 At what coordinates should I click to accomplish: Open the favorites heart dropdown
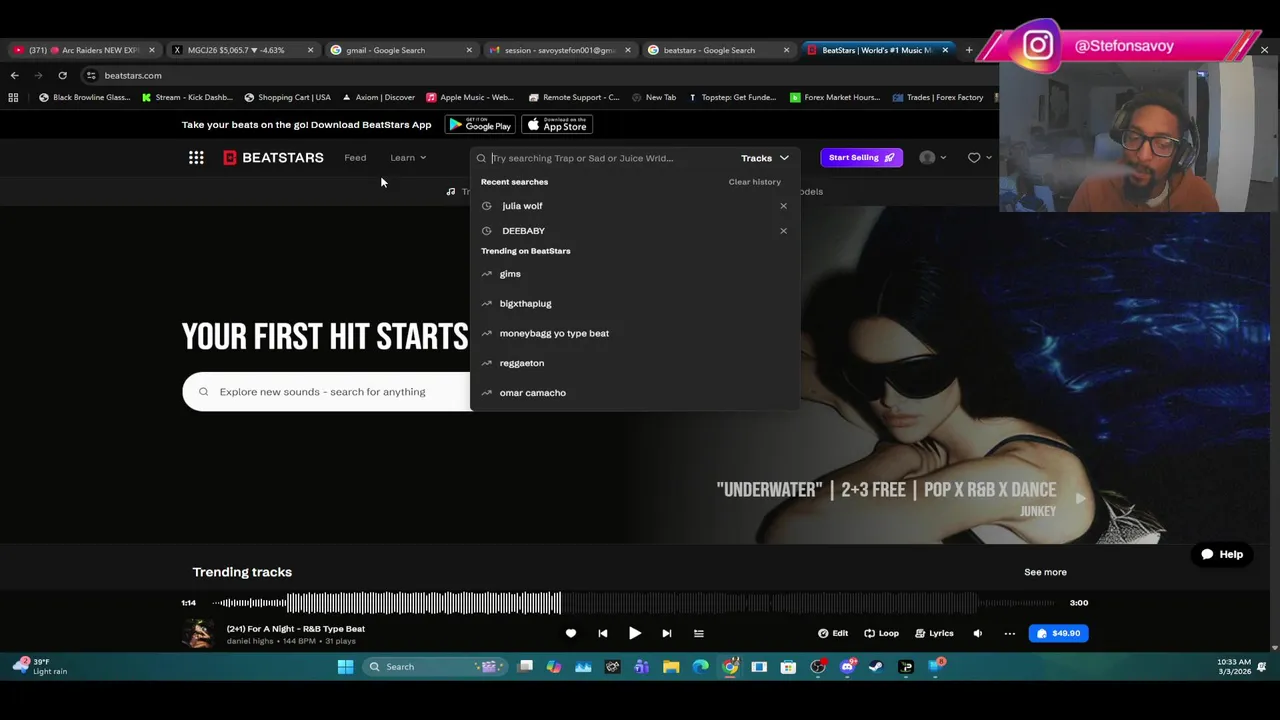click(x=979, y=157)
